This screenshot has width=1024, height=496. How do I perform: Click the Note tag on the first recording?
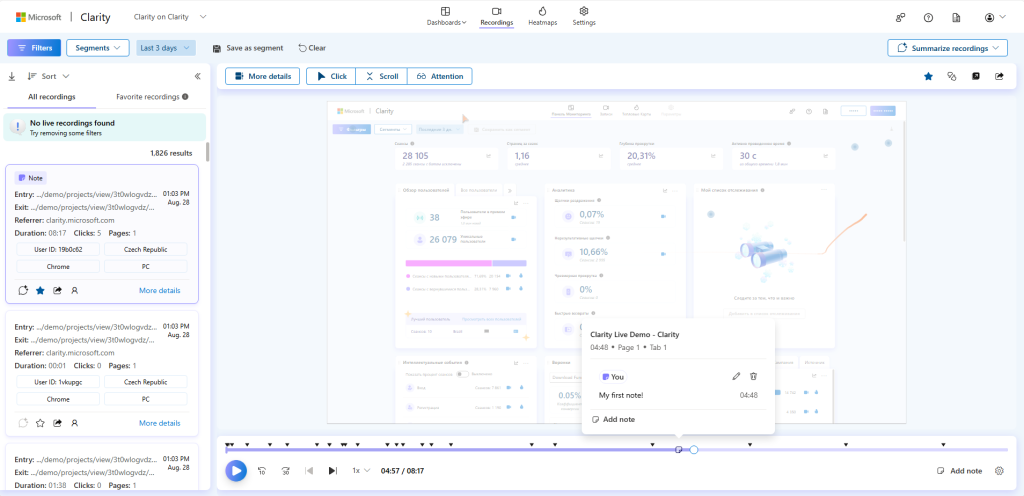(x=31, y=178)
